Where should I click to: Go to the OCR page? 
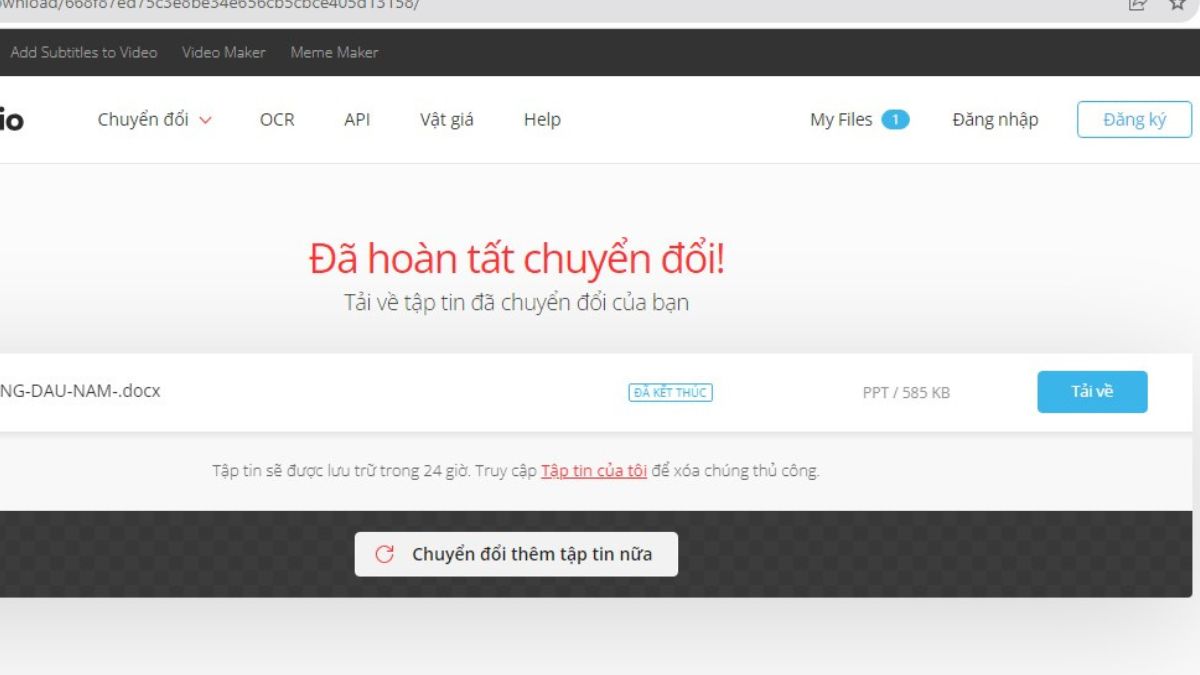(277, 119)
